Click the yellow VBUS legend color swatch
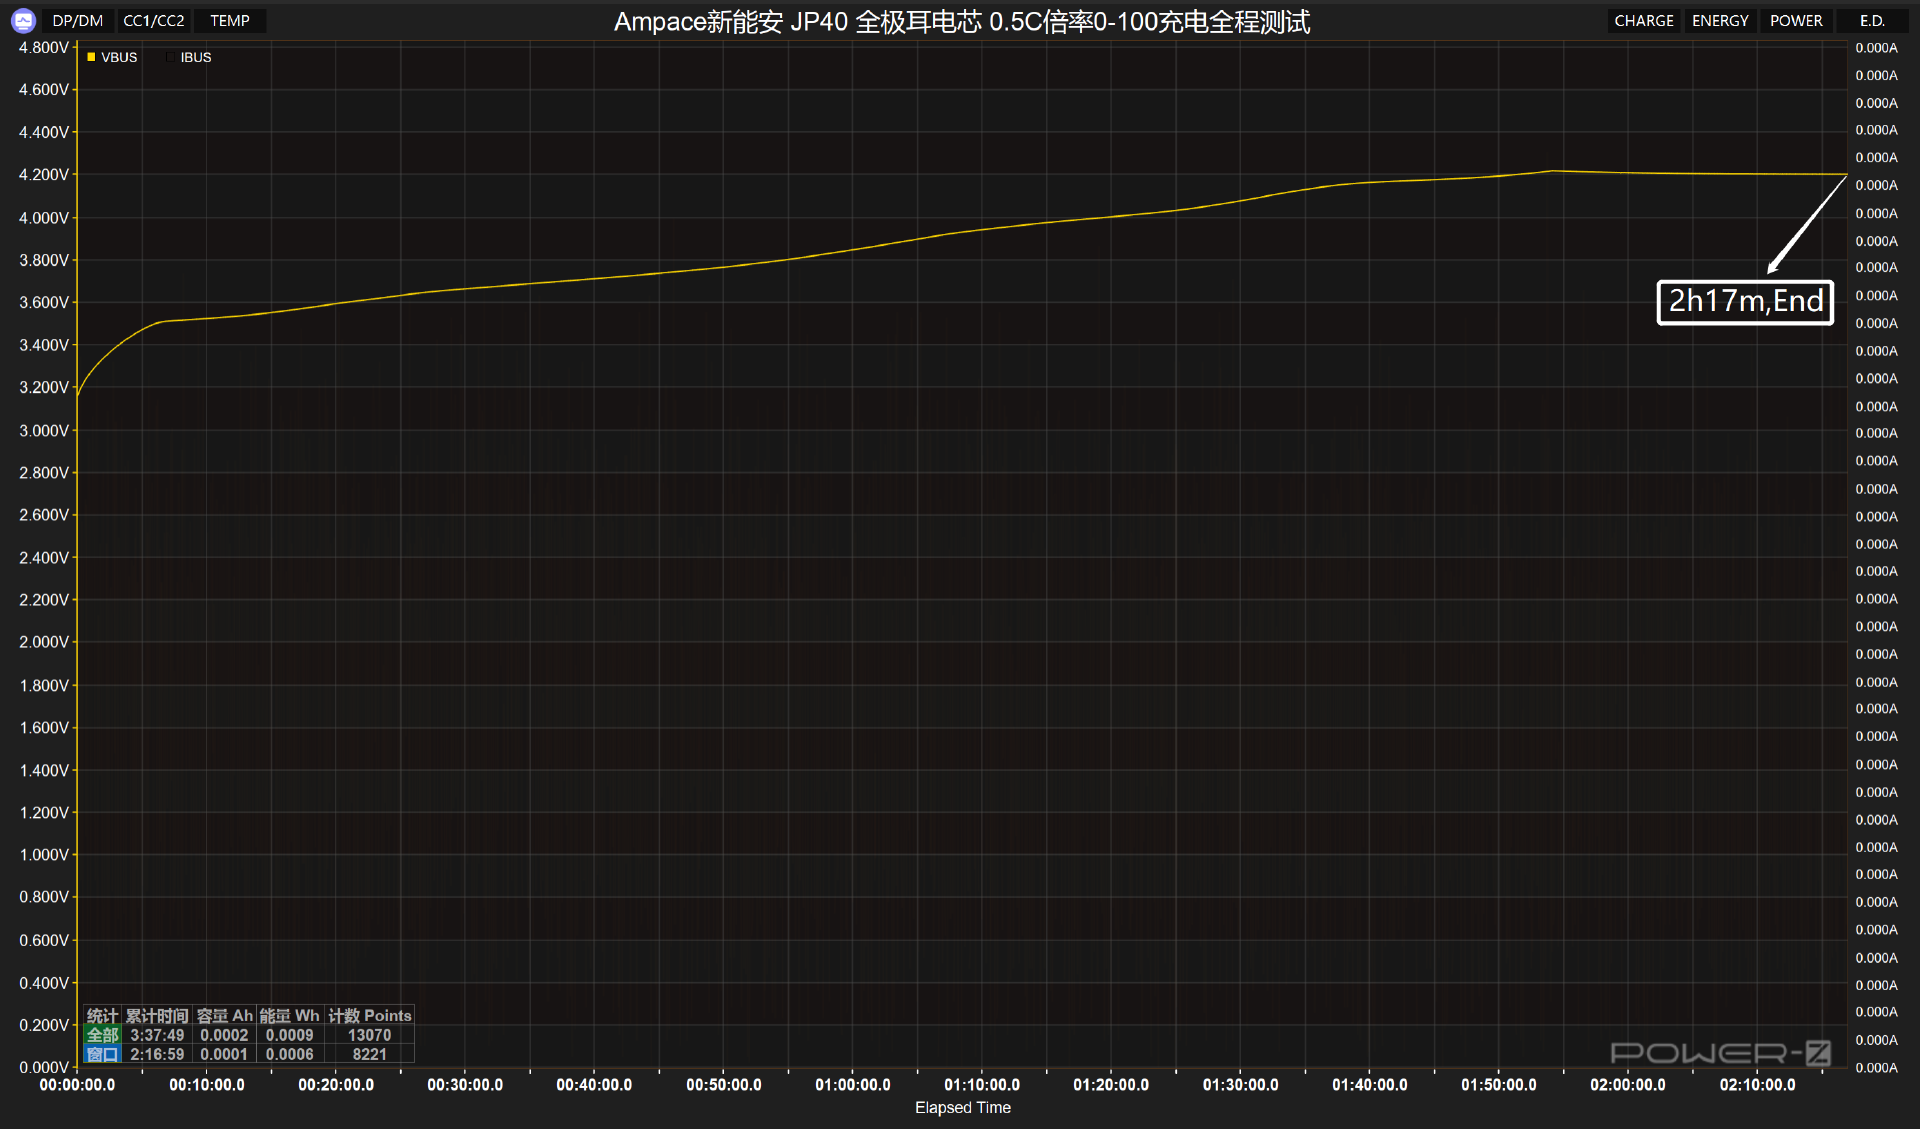The width and height of the screenshot is (1920, 1129). click(91, 57)
